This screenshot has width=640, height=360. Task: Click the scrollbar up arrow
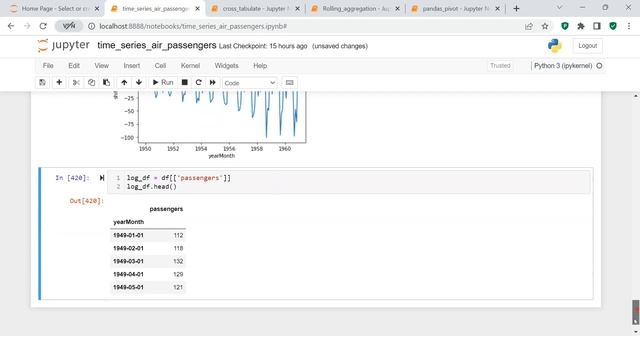pyautogui.click(x=636, y=96)
